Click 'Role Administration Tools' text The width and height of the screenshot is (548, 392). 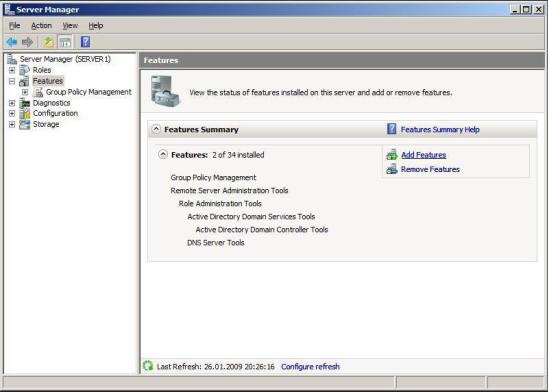[x=220, y=203]
